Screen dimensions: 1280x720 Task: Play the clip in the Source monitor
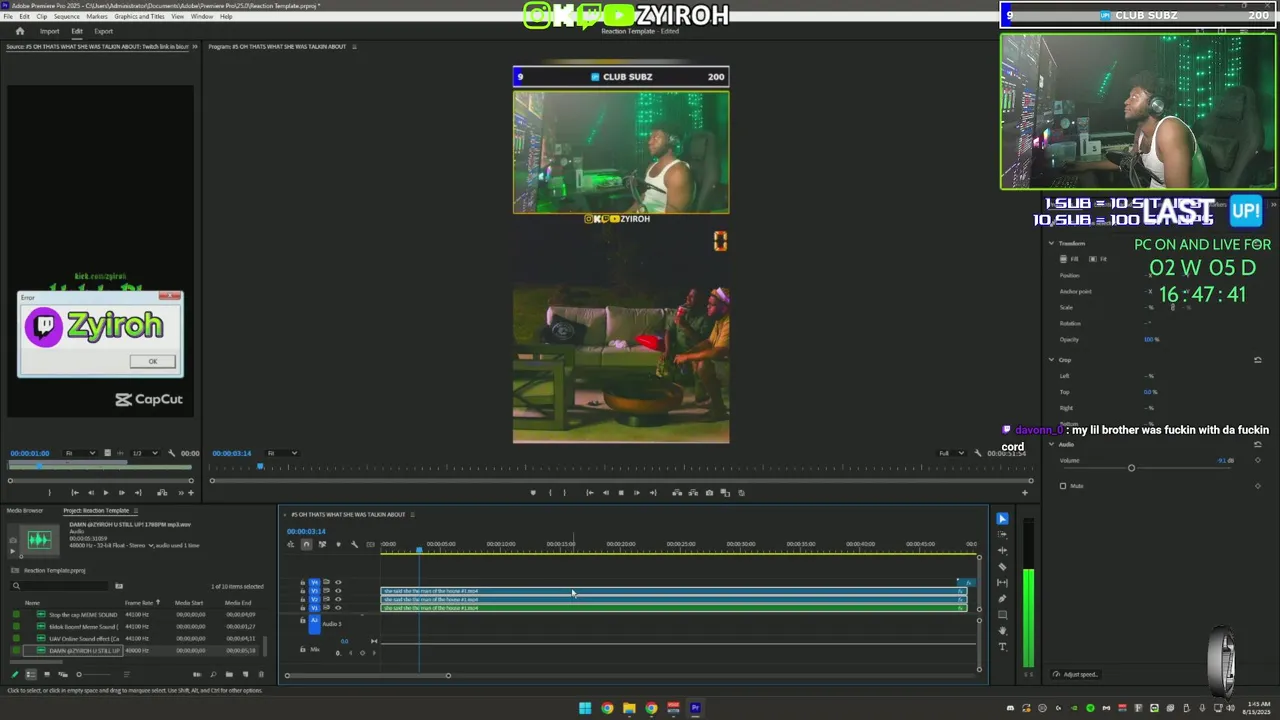click(106, 492)
